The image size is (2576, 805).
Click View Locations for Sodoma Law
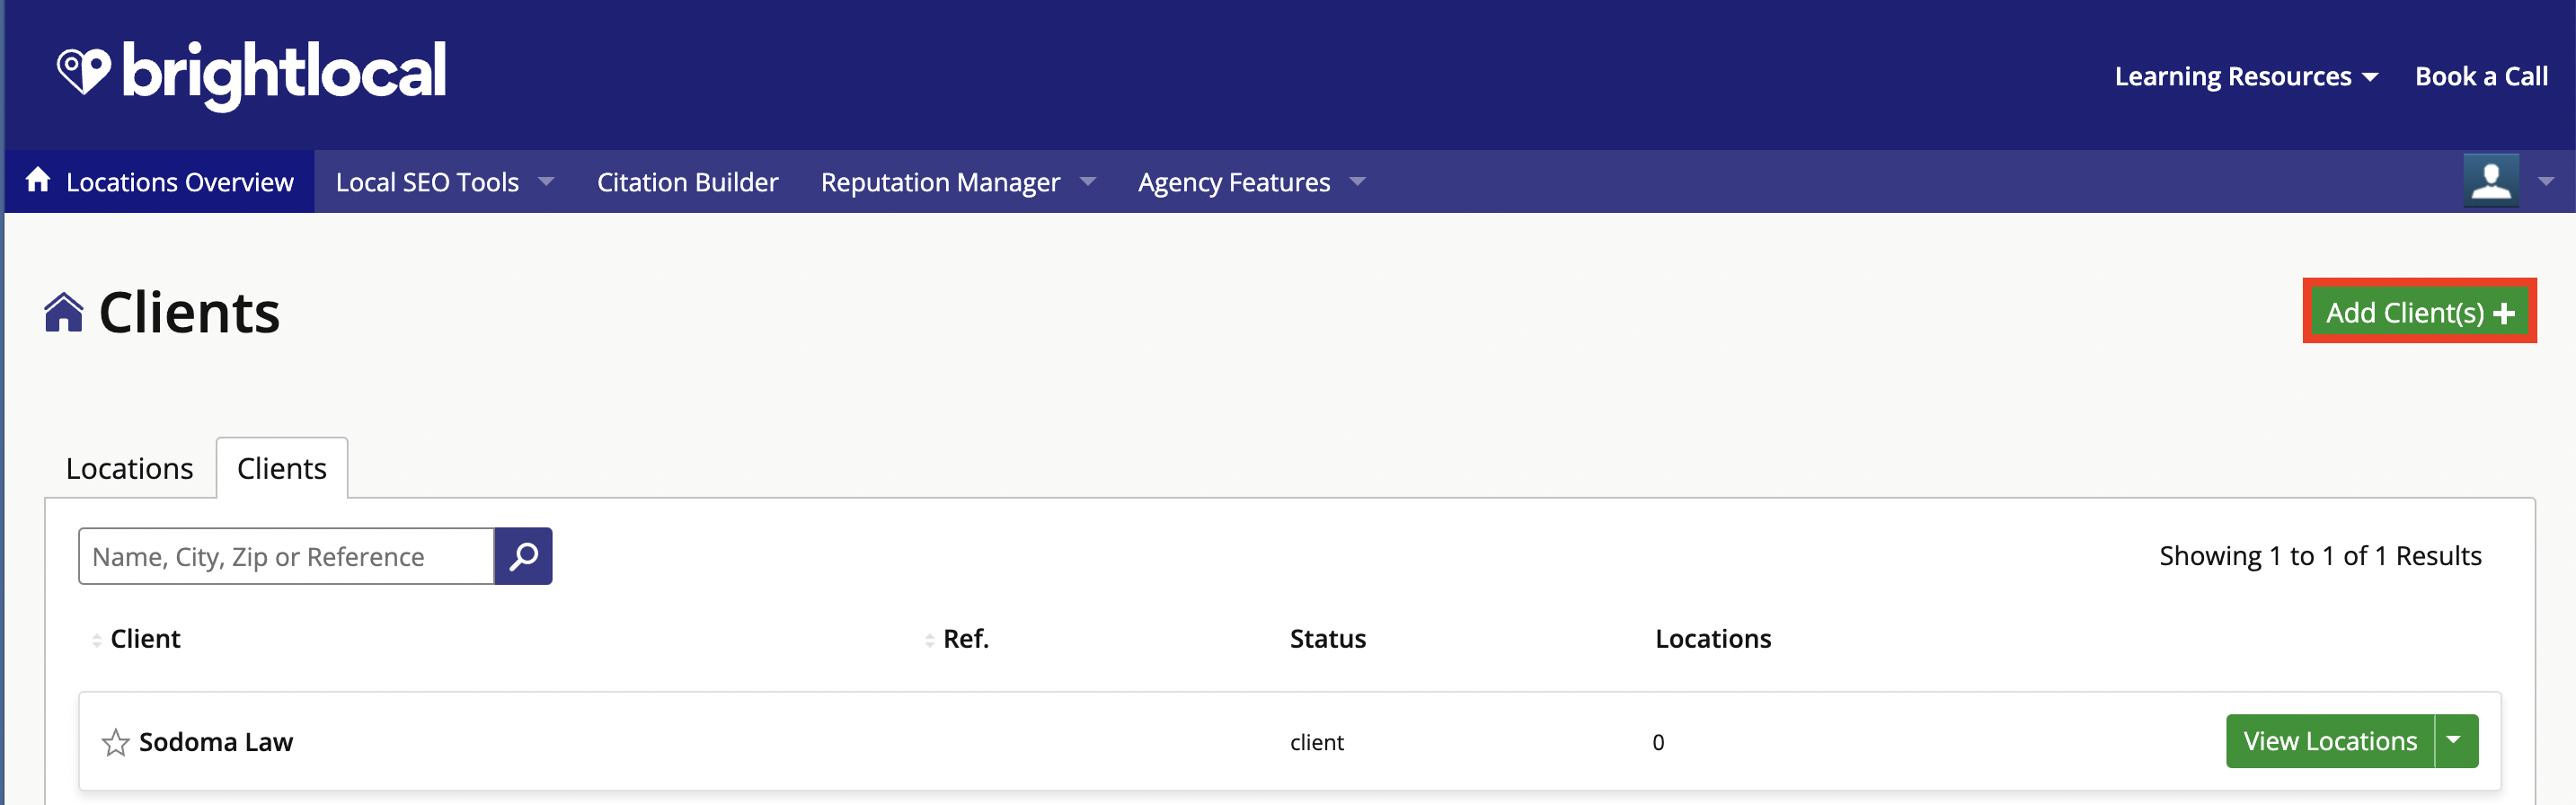2329,741
